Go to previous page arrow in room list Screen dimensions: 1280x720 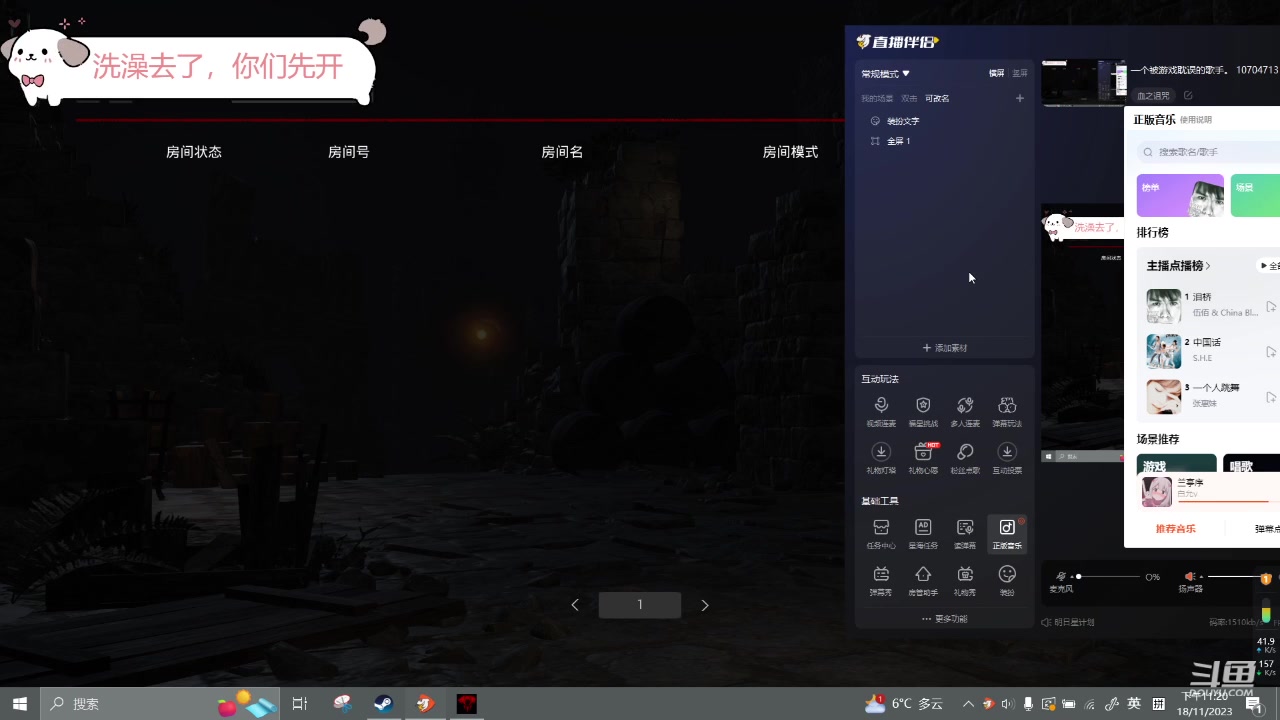(x=575, y=605)
